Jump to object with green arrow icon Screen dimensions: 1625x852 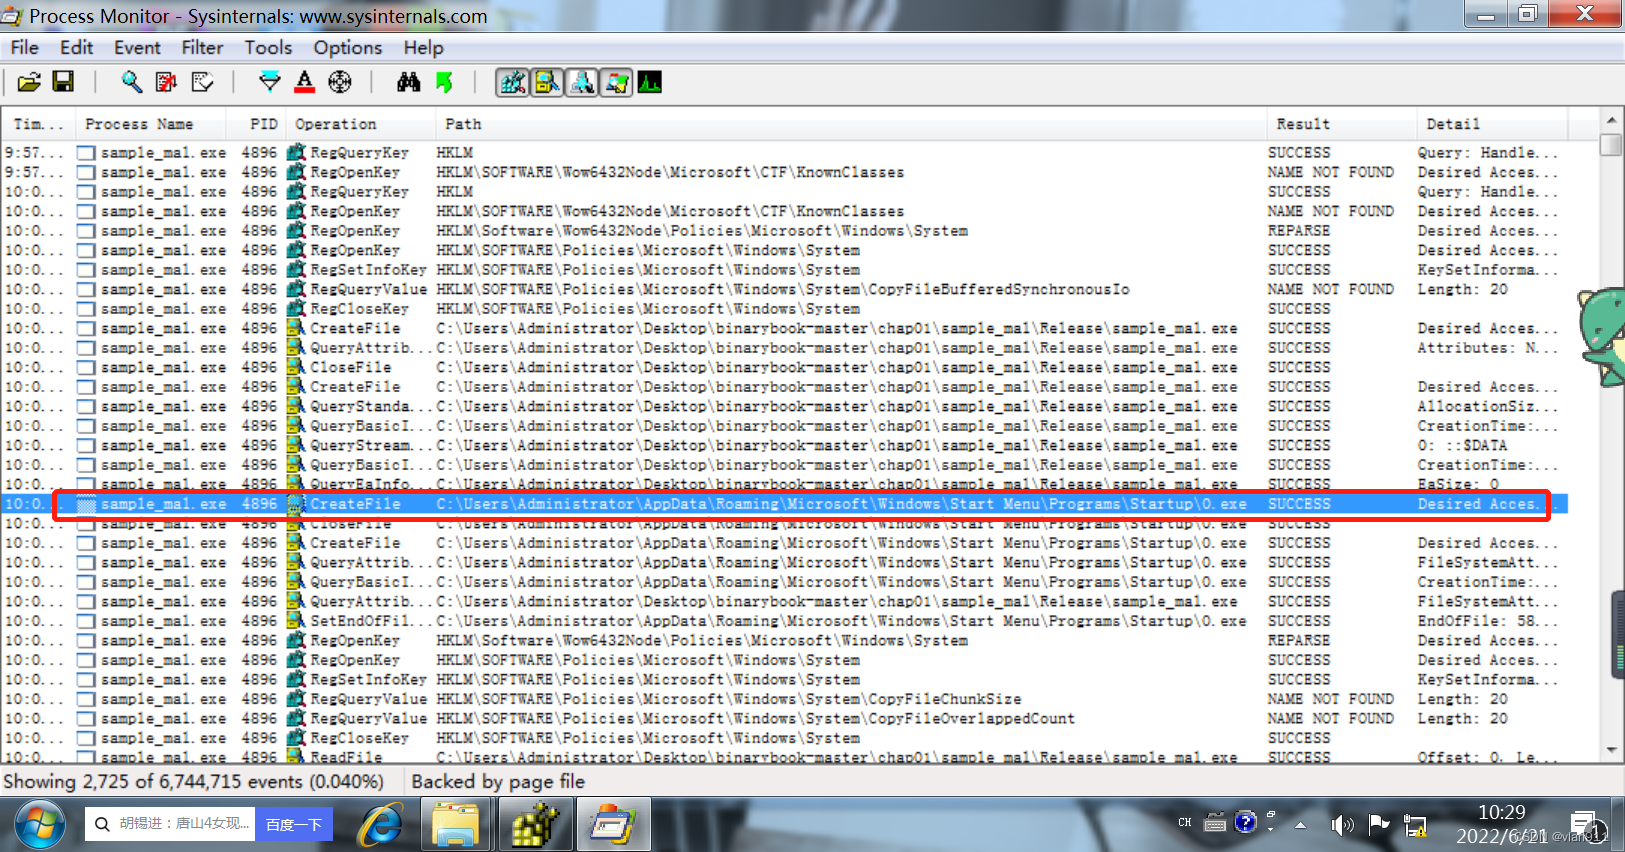(x=444, y=82)
